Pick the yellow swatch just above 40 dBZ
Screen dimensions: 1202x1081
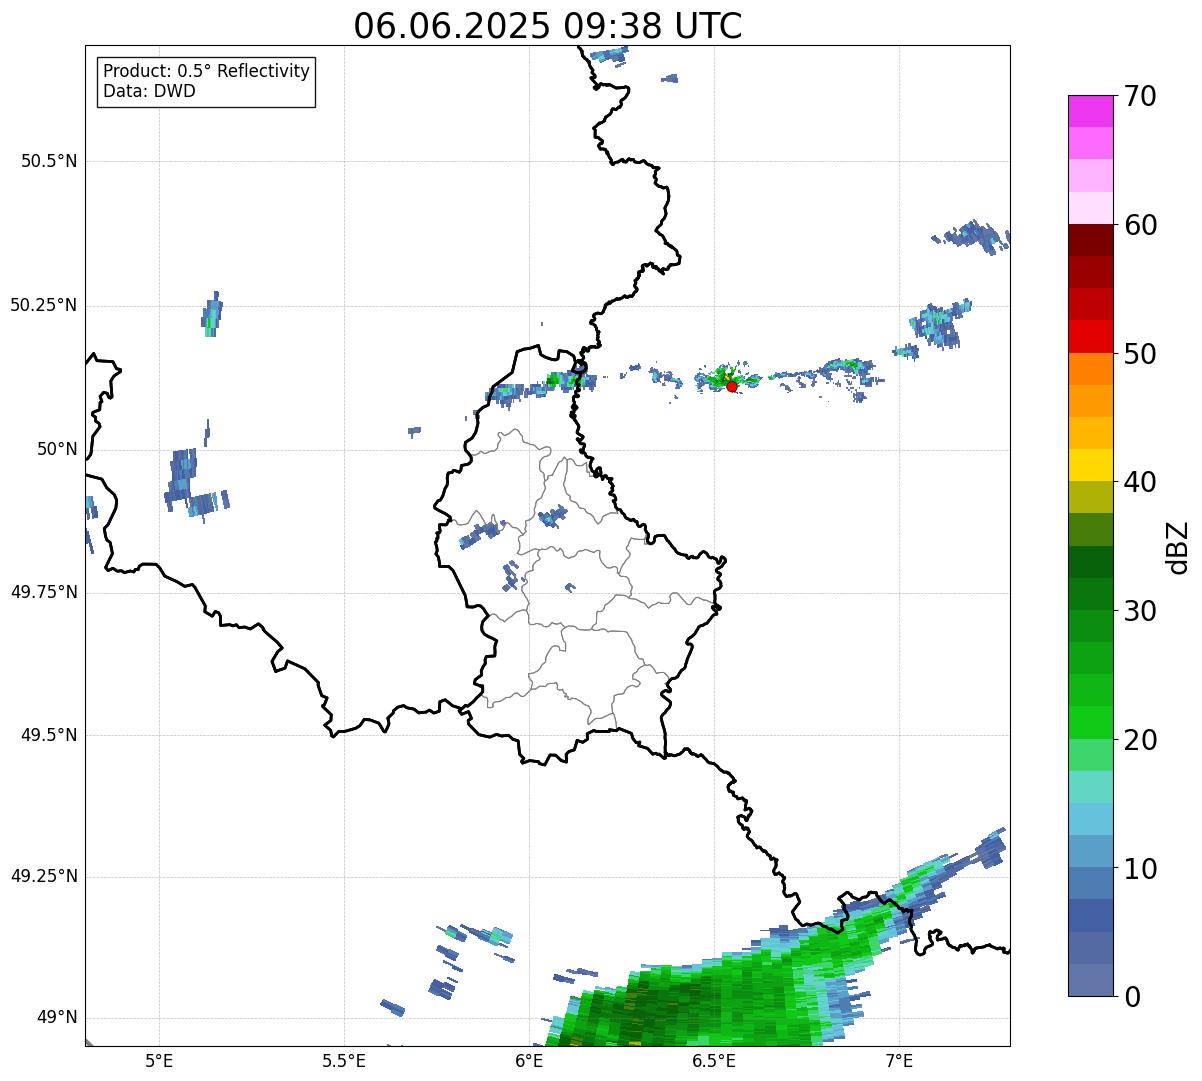click(x=1090, y=465)
